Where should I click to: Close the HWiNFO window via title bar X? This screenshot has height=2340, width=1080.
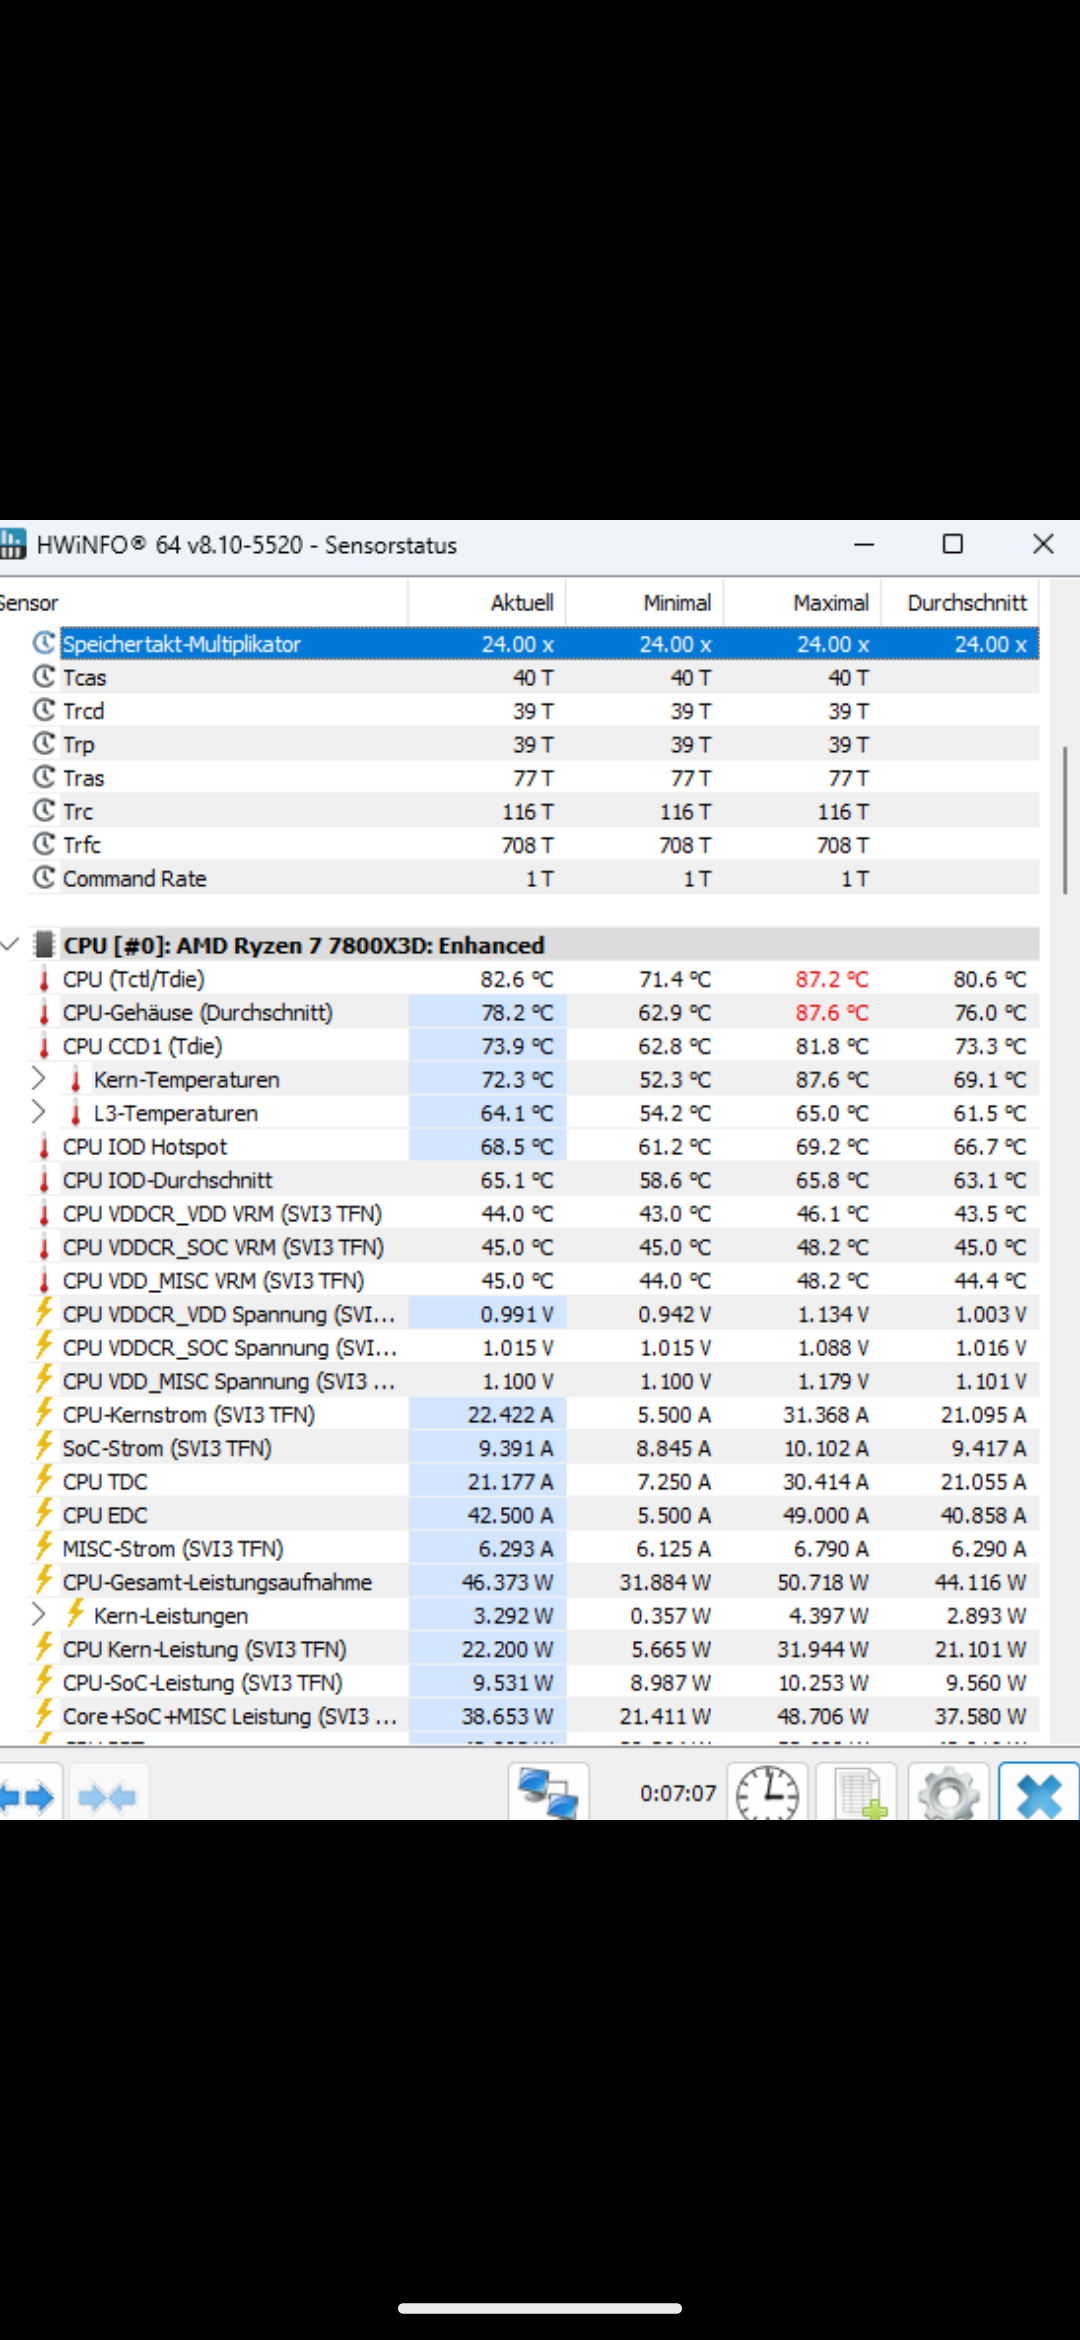click(1043, 544)
